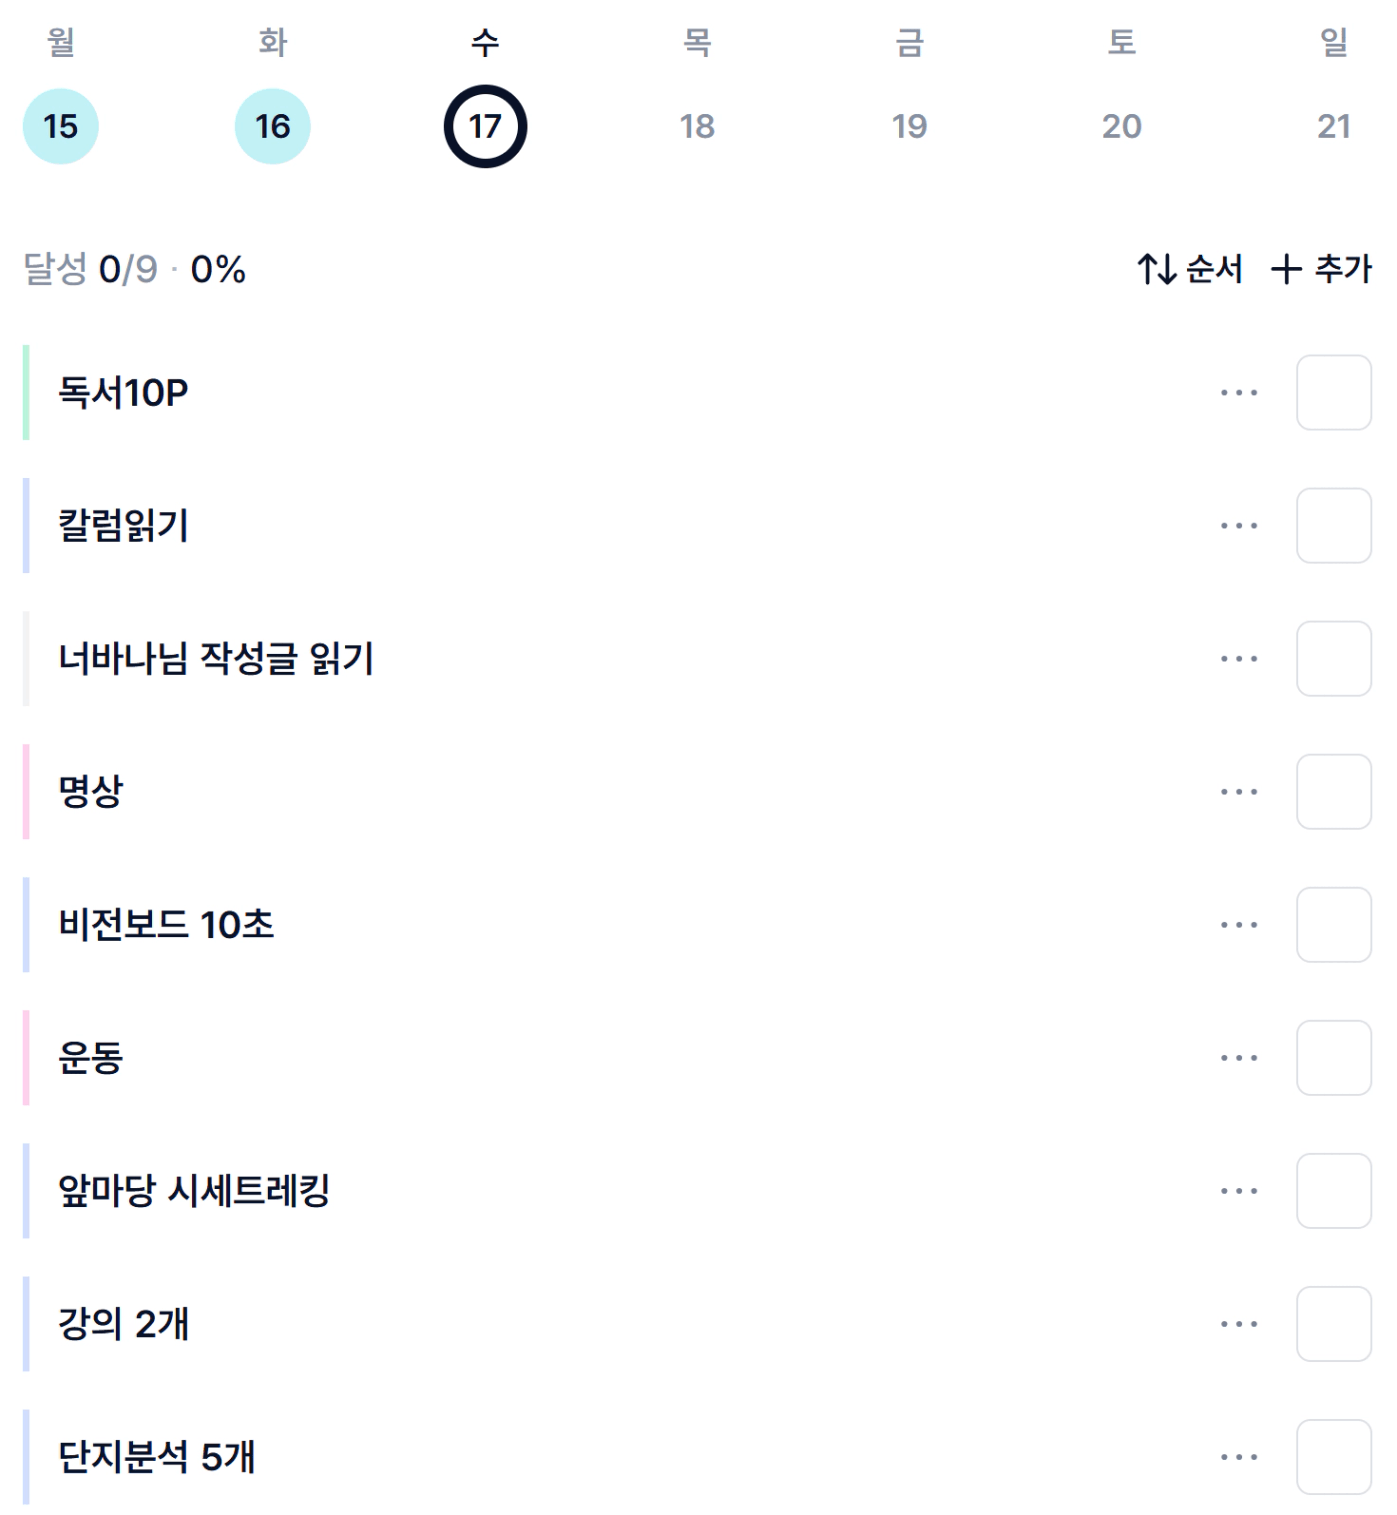Click the pink color bar beside 명상
Viewport: 1397px width, 1515px height.
pos(26,792)
